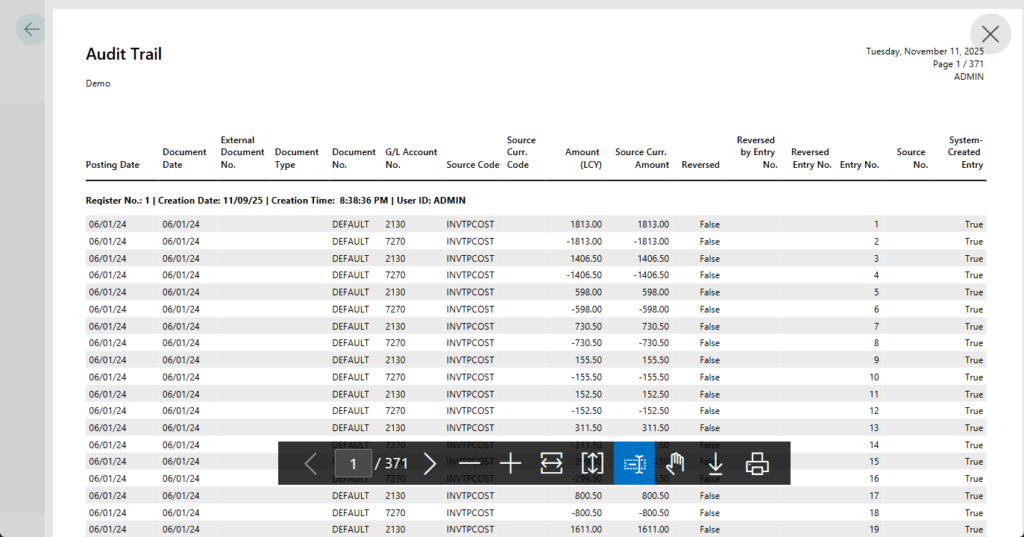Click the page number input field

point(353,464)
